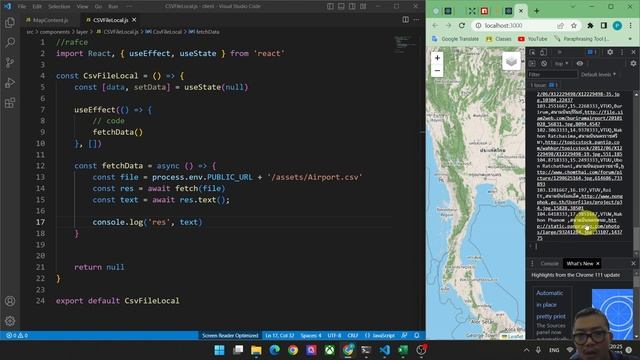Open Chrome three-dot menu
The height and width of the screenshot is (360, 640).
[630, 25]
